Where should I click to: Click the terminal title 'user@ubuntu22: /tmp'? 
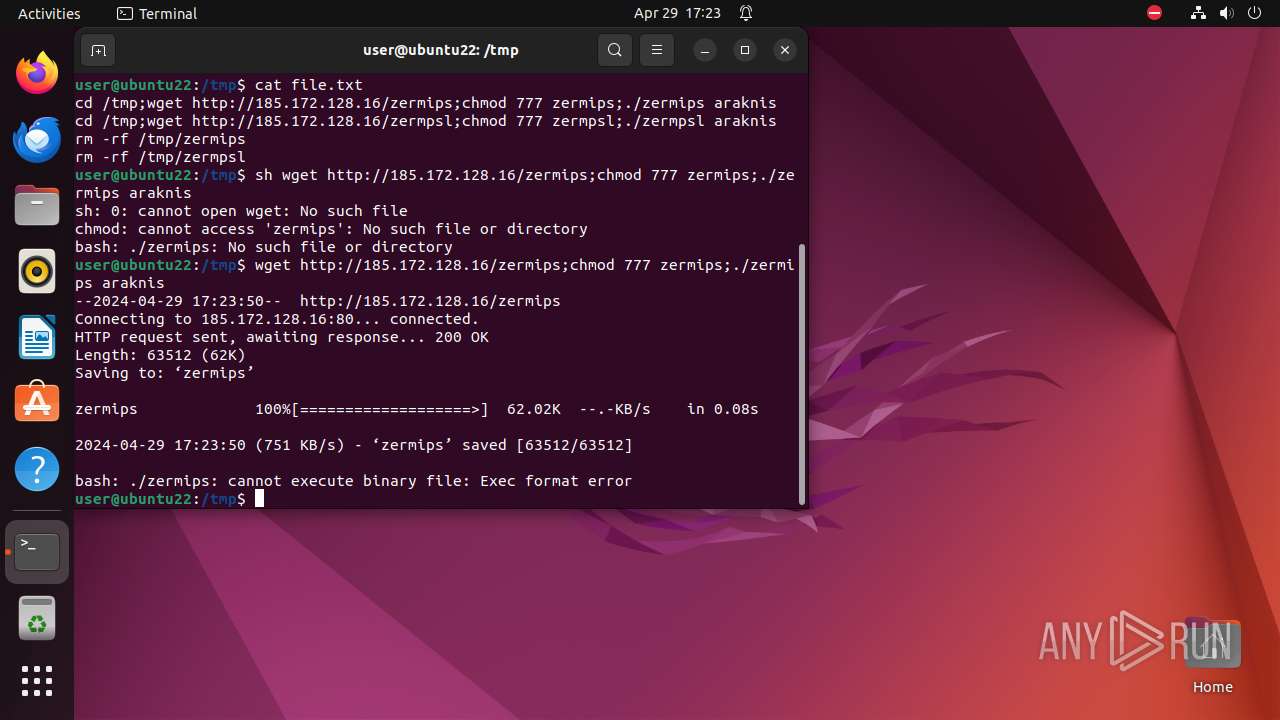tap(440, 50)
